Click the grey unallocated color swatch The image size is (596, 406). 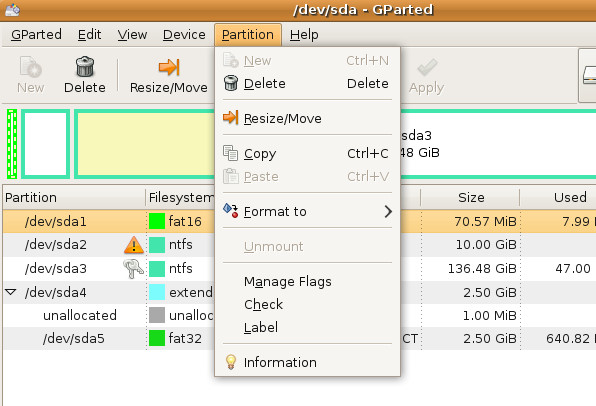tap(157, 315)
